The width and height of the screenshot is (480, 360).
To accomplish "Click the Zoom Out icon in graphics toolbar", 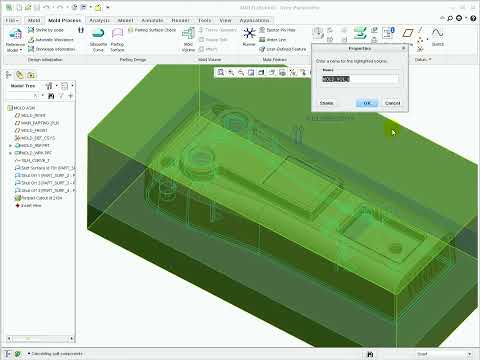I will [241, 72].
